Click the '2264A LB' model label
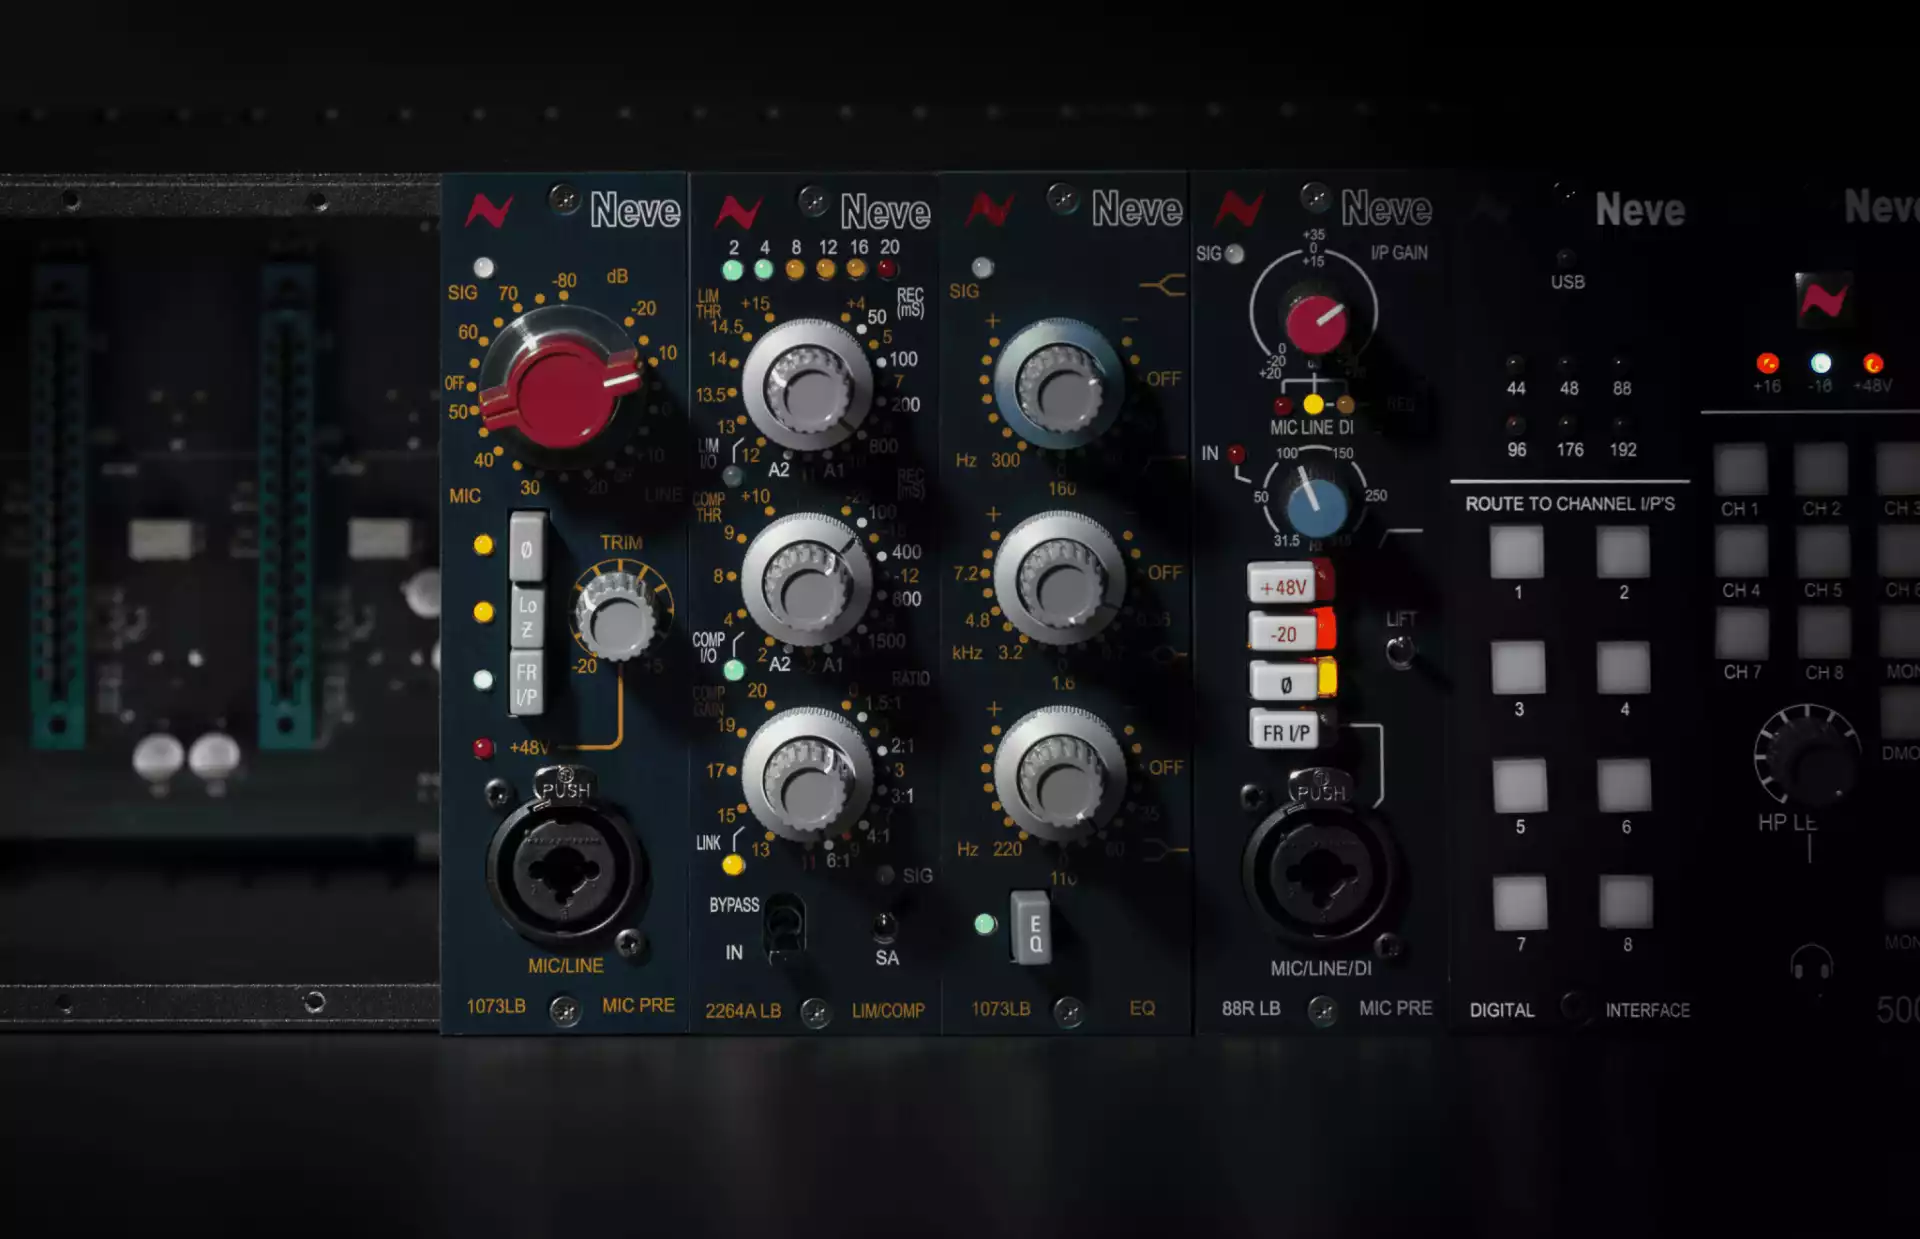The height and width of the screenshot is (1239, 1920). pyautogui.click(x=743, y=1011)
